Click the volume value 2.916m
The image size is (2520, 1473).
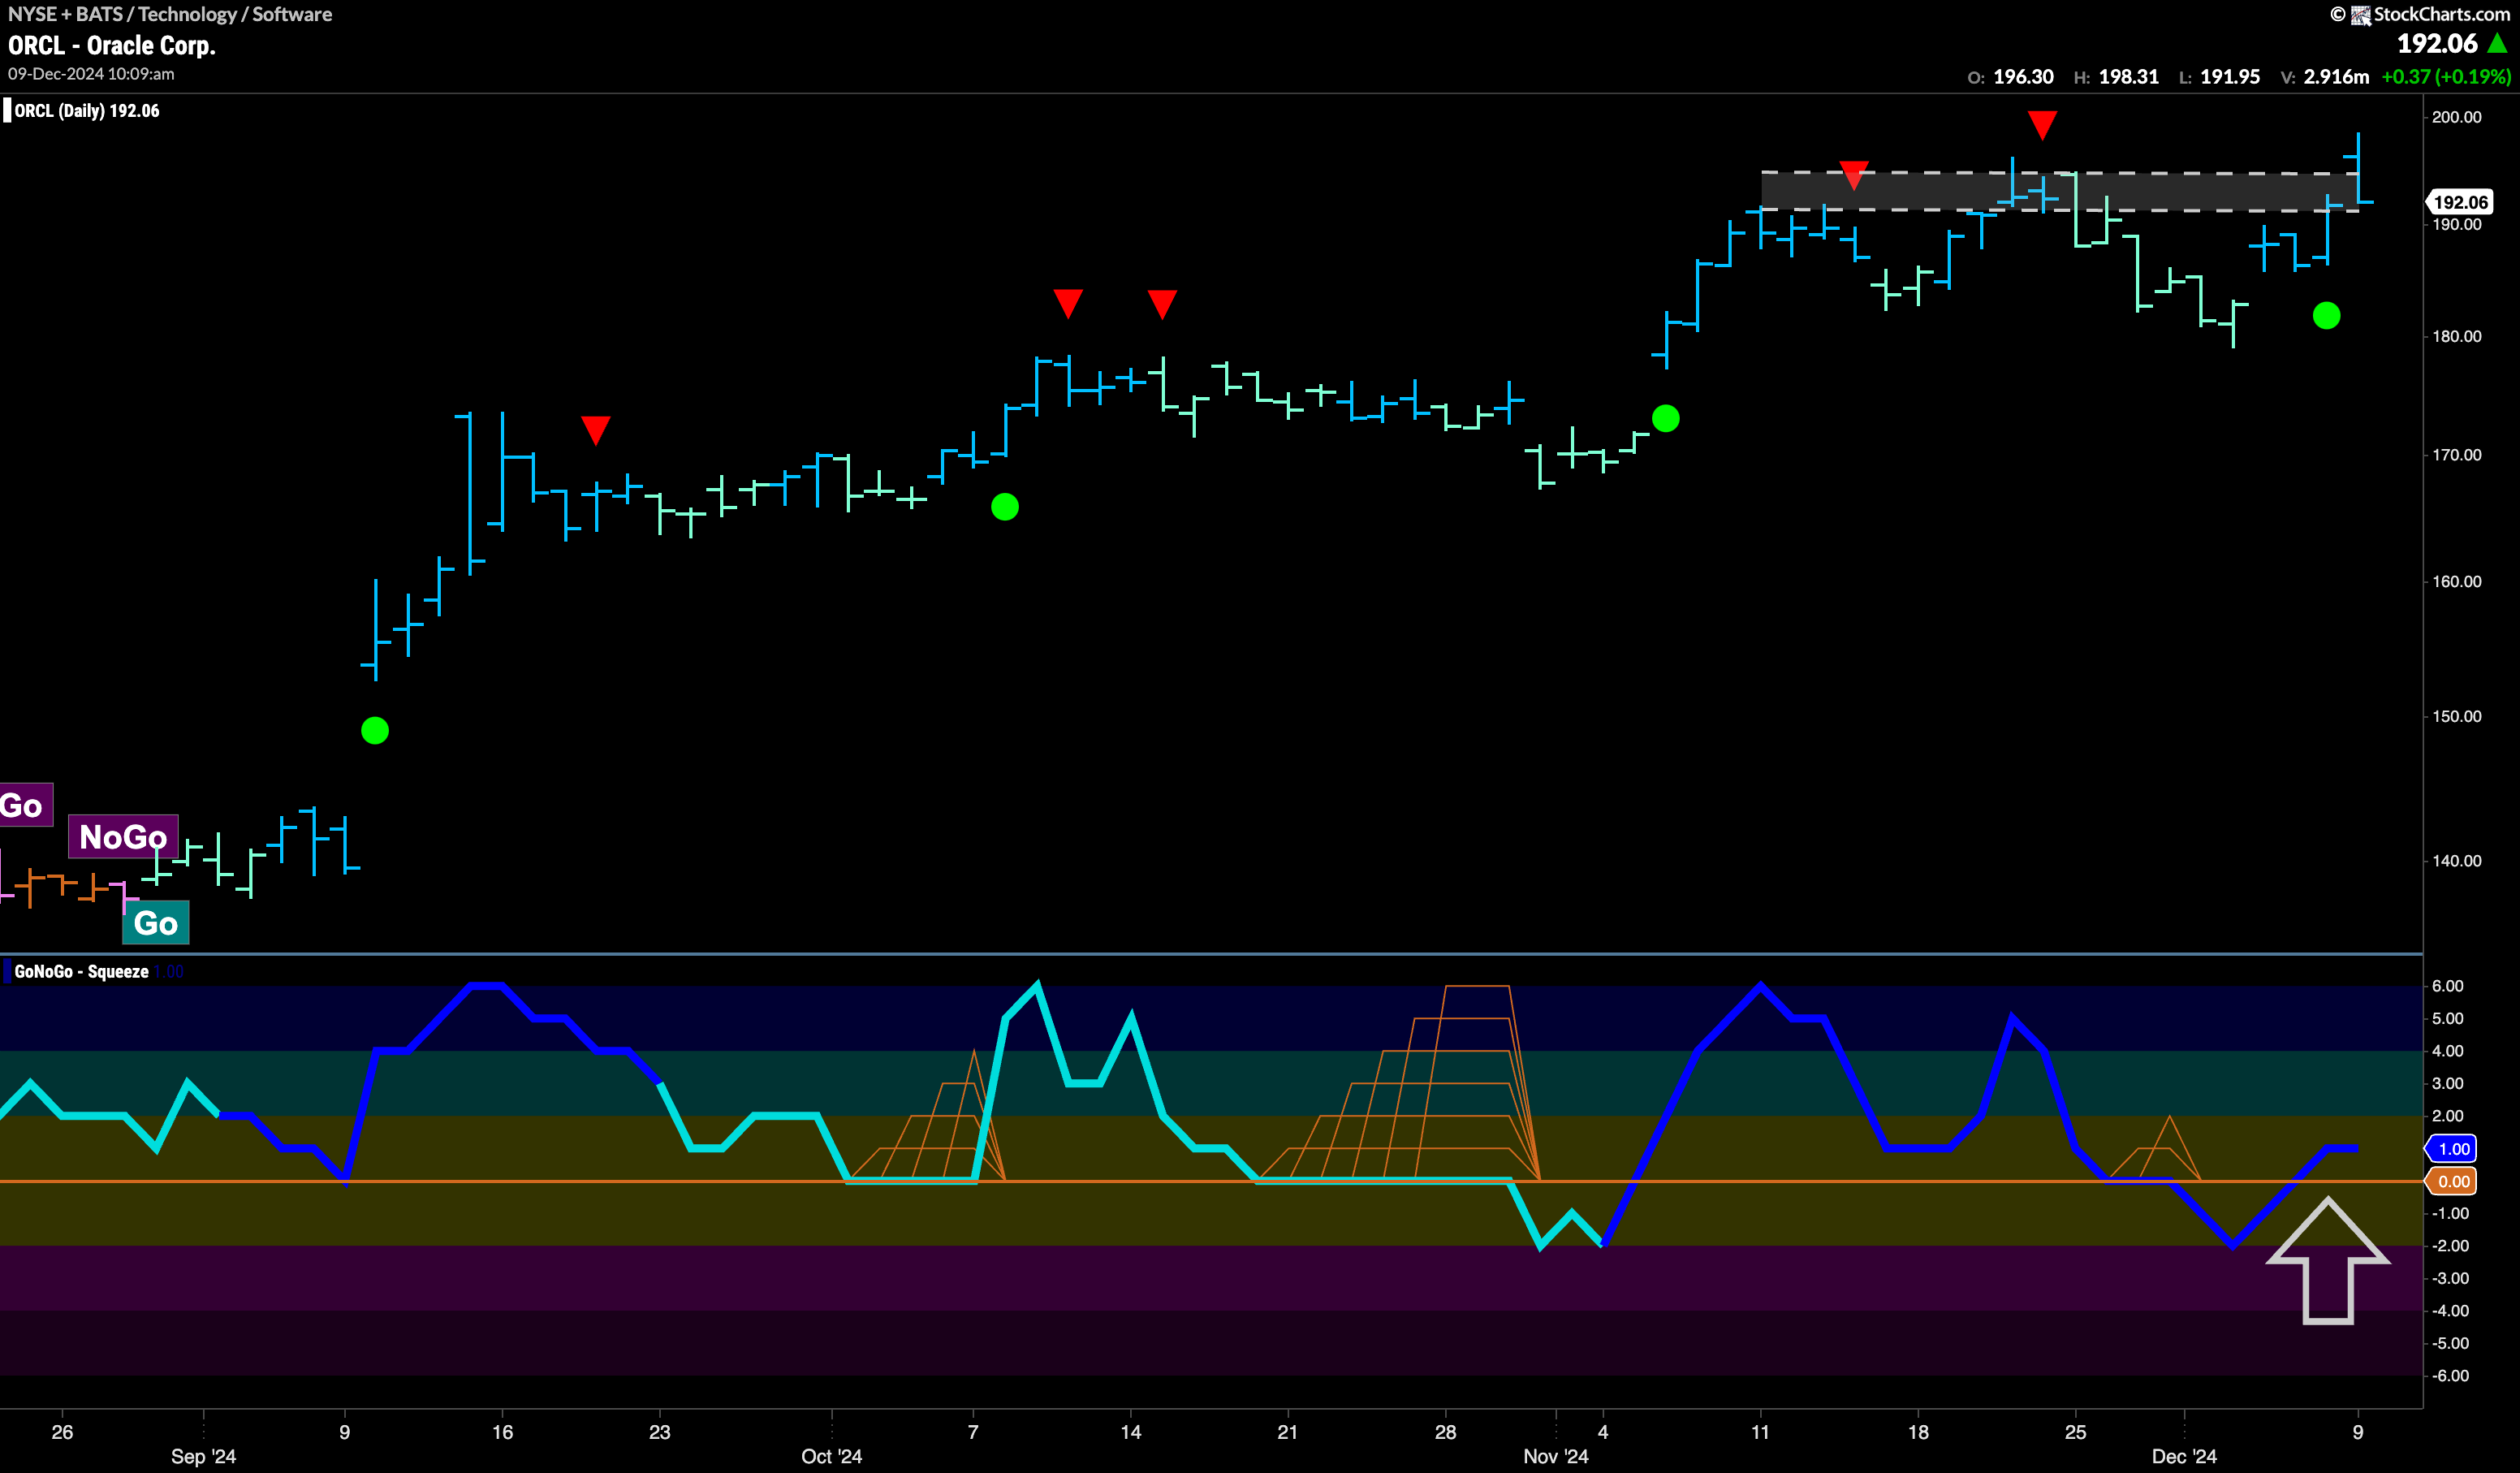[x=2336, y=77]
